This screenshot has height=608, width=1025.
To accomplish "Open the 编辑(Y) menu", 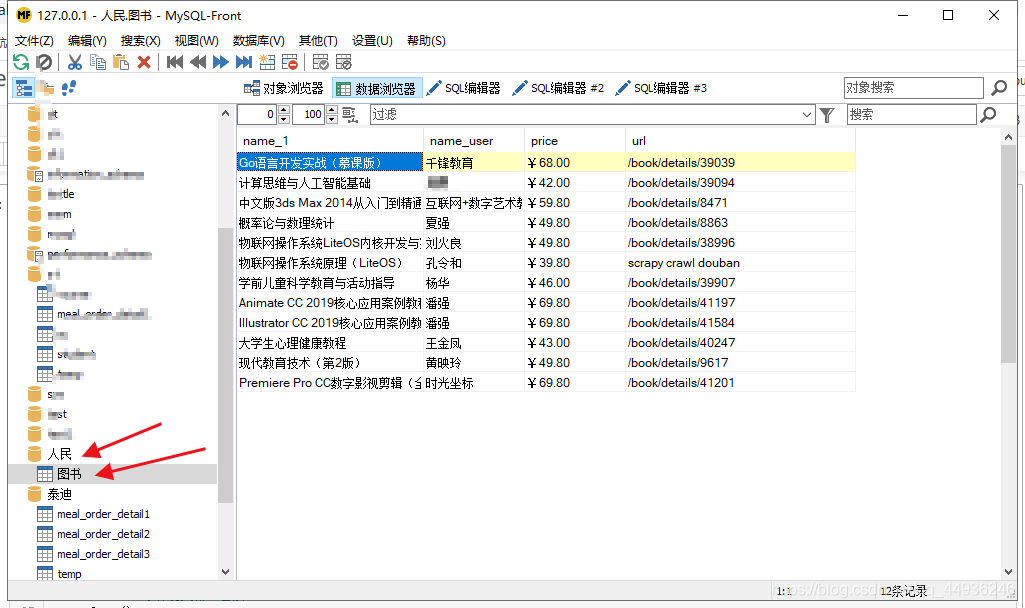I will pyautogui.click(x=87, y=41).
